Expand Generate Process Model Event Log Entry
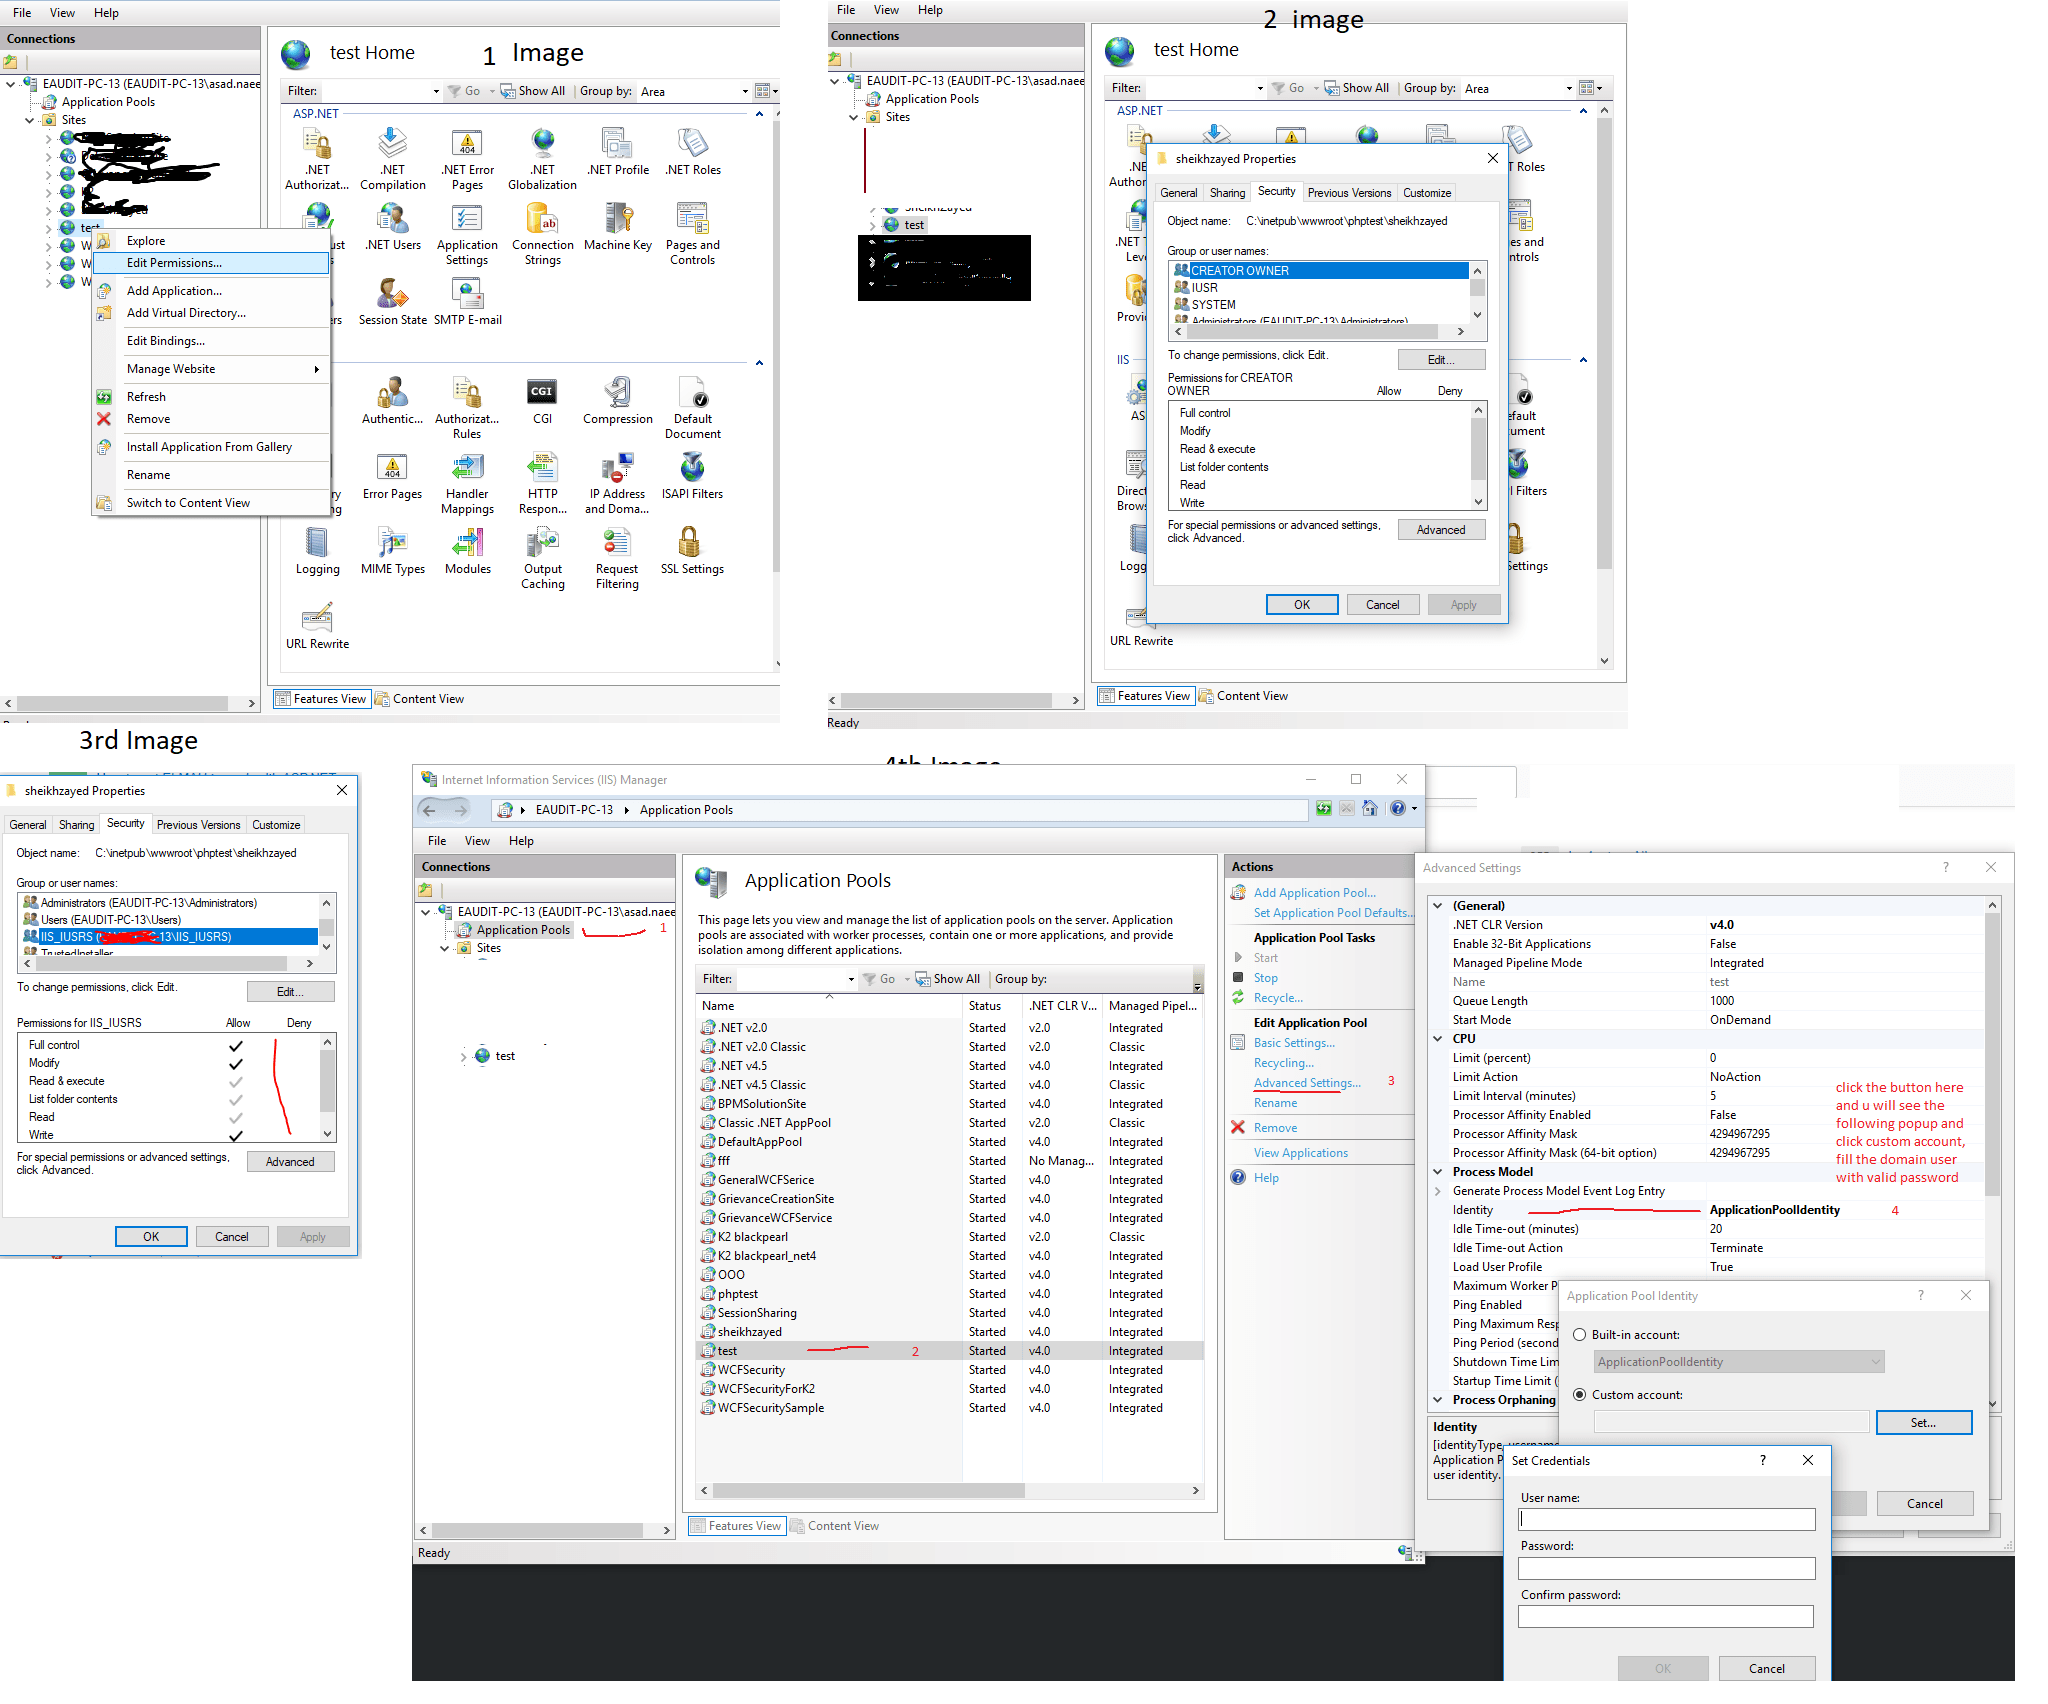 [1438, 1191]
